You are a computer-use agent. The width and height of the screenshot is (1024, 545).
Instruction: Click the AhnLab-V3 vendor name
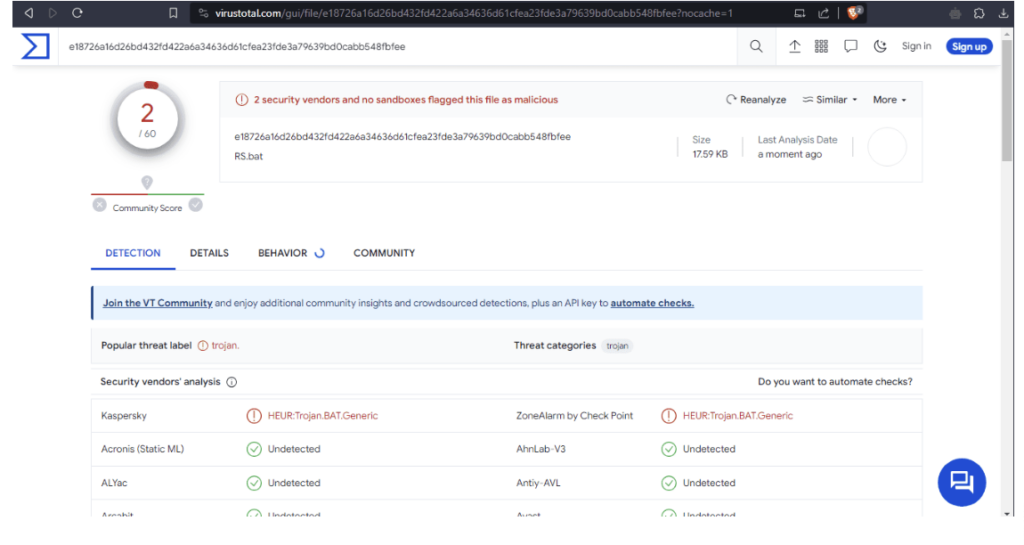point(541,449)
